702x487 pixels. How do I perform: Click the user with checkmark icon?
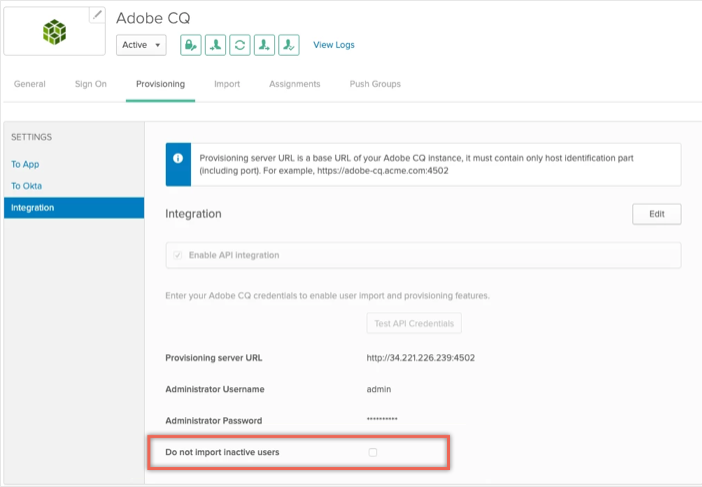(289, 45)
